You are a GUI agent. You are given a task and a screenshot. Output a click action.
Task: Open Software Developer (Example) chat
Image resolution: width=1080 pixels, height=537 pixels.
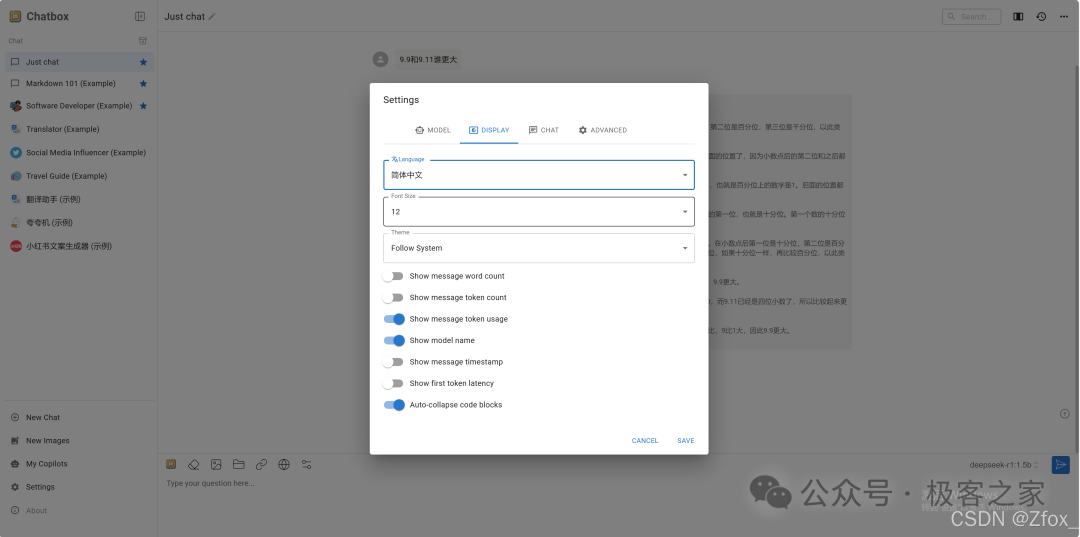[x=79, y=106]
